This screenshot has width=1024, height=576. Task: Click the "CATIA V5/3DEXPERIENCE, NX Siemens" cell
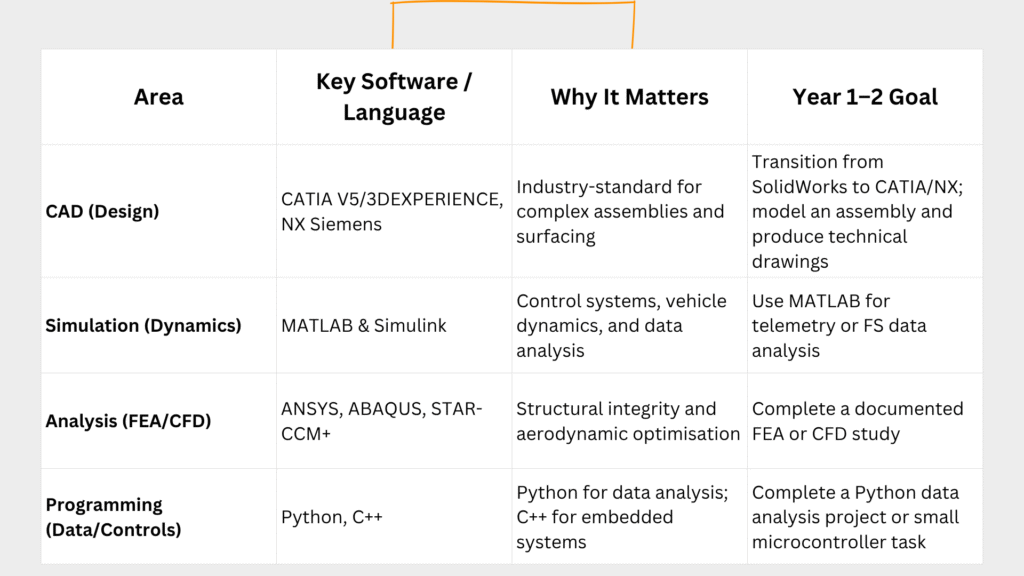coord(392,211)
